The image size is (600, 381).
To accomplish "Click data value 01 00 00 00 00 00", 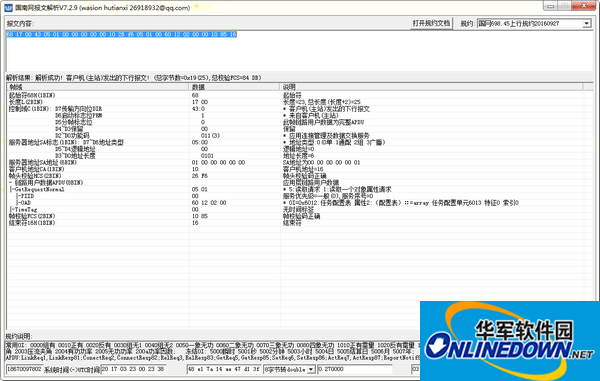I will coord(218,163).
